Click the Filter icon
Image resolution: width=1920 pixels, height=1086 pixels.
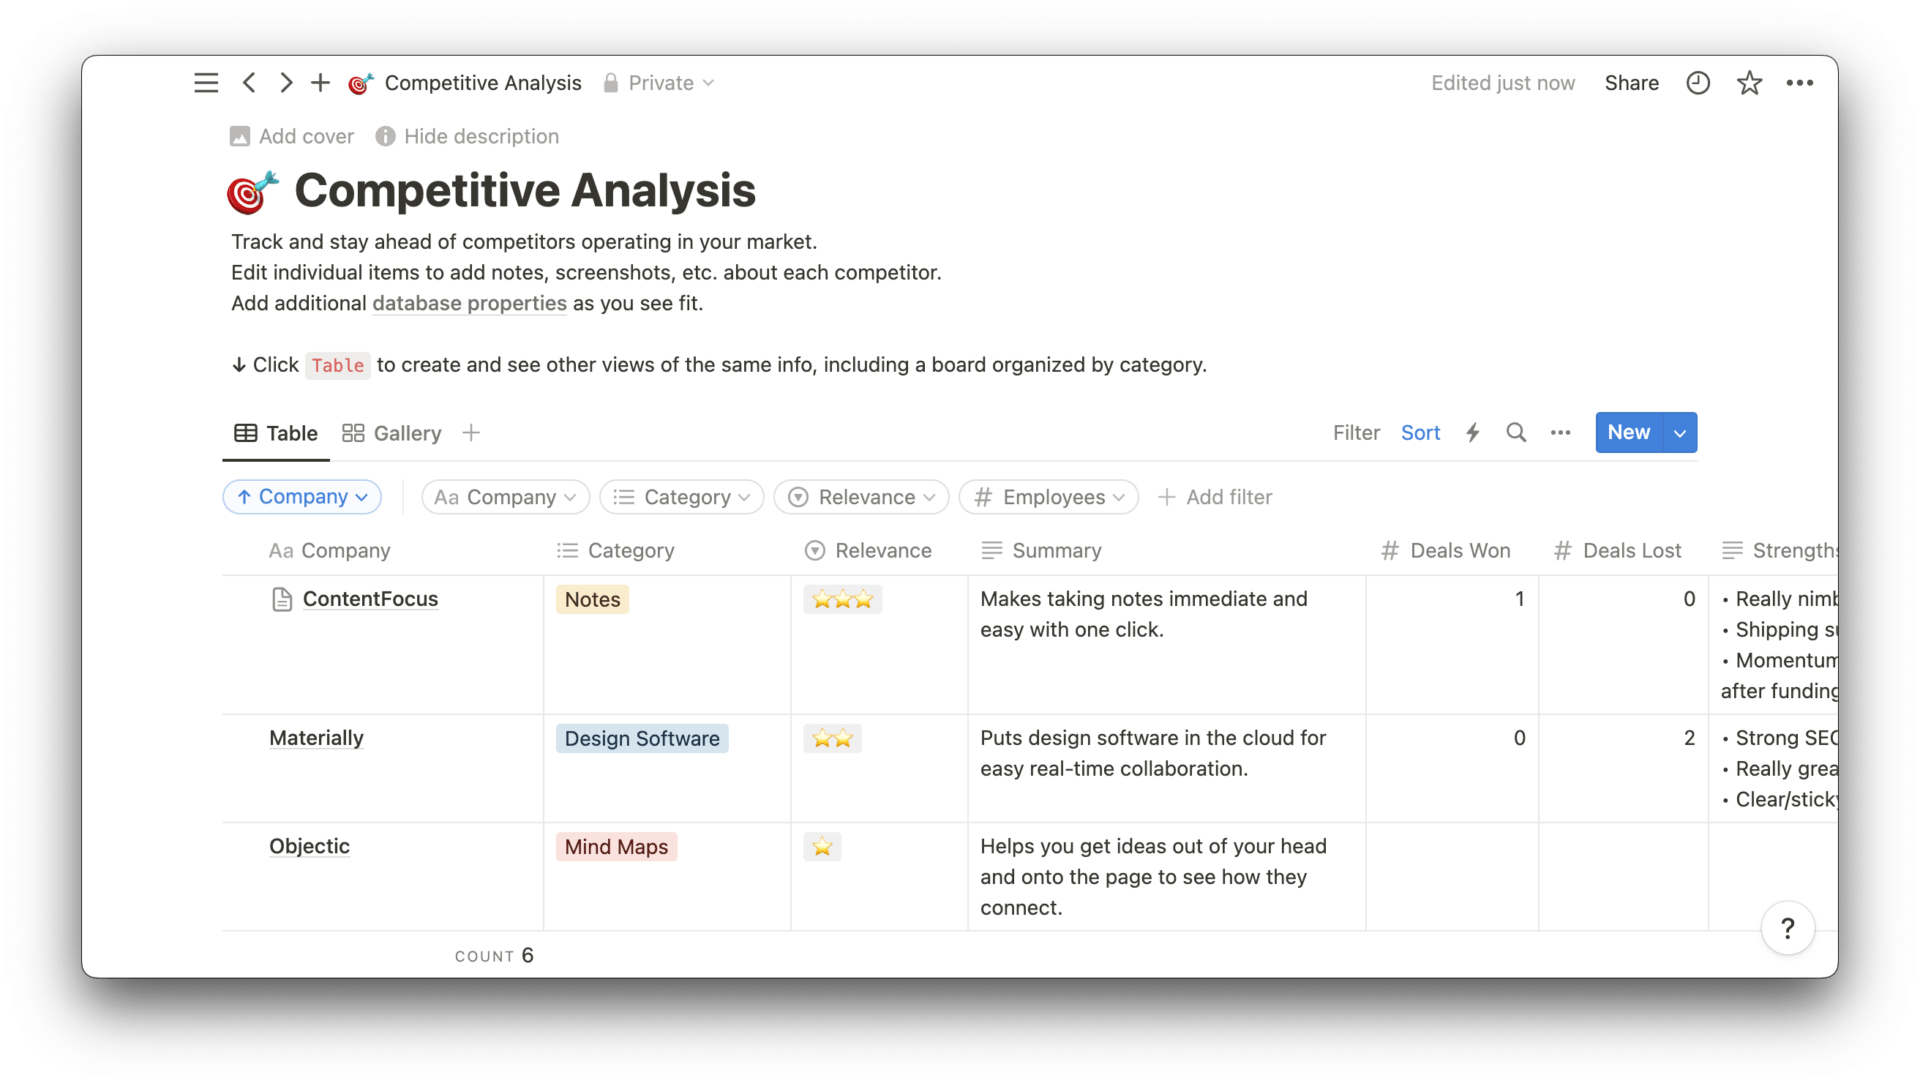(1357, 432)
